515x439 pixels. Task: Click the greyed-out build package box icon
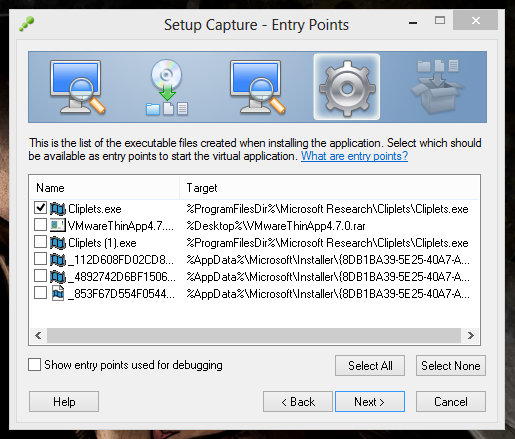click(438, 87)
